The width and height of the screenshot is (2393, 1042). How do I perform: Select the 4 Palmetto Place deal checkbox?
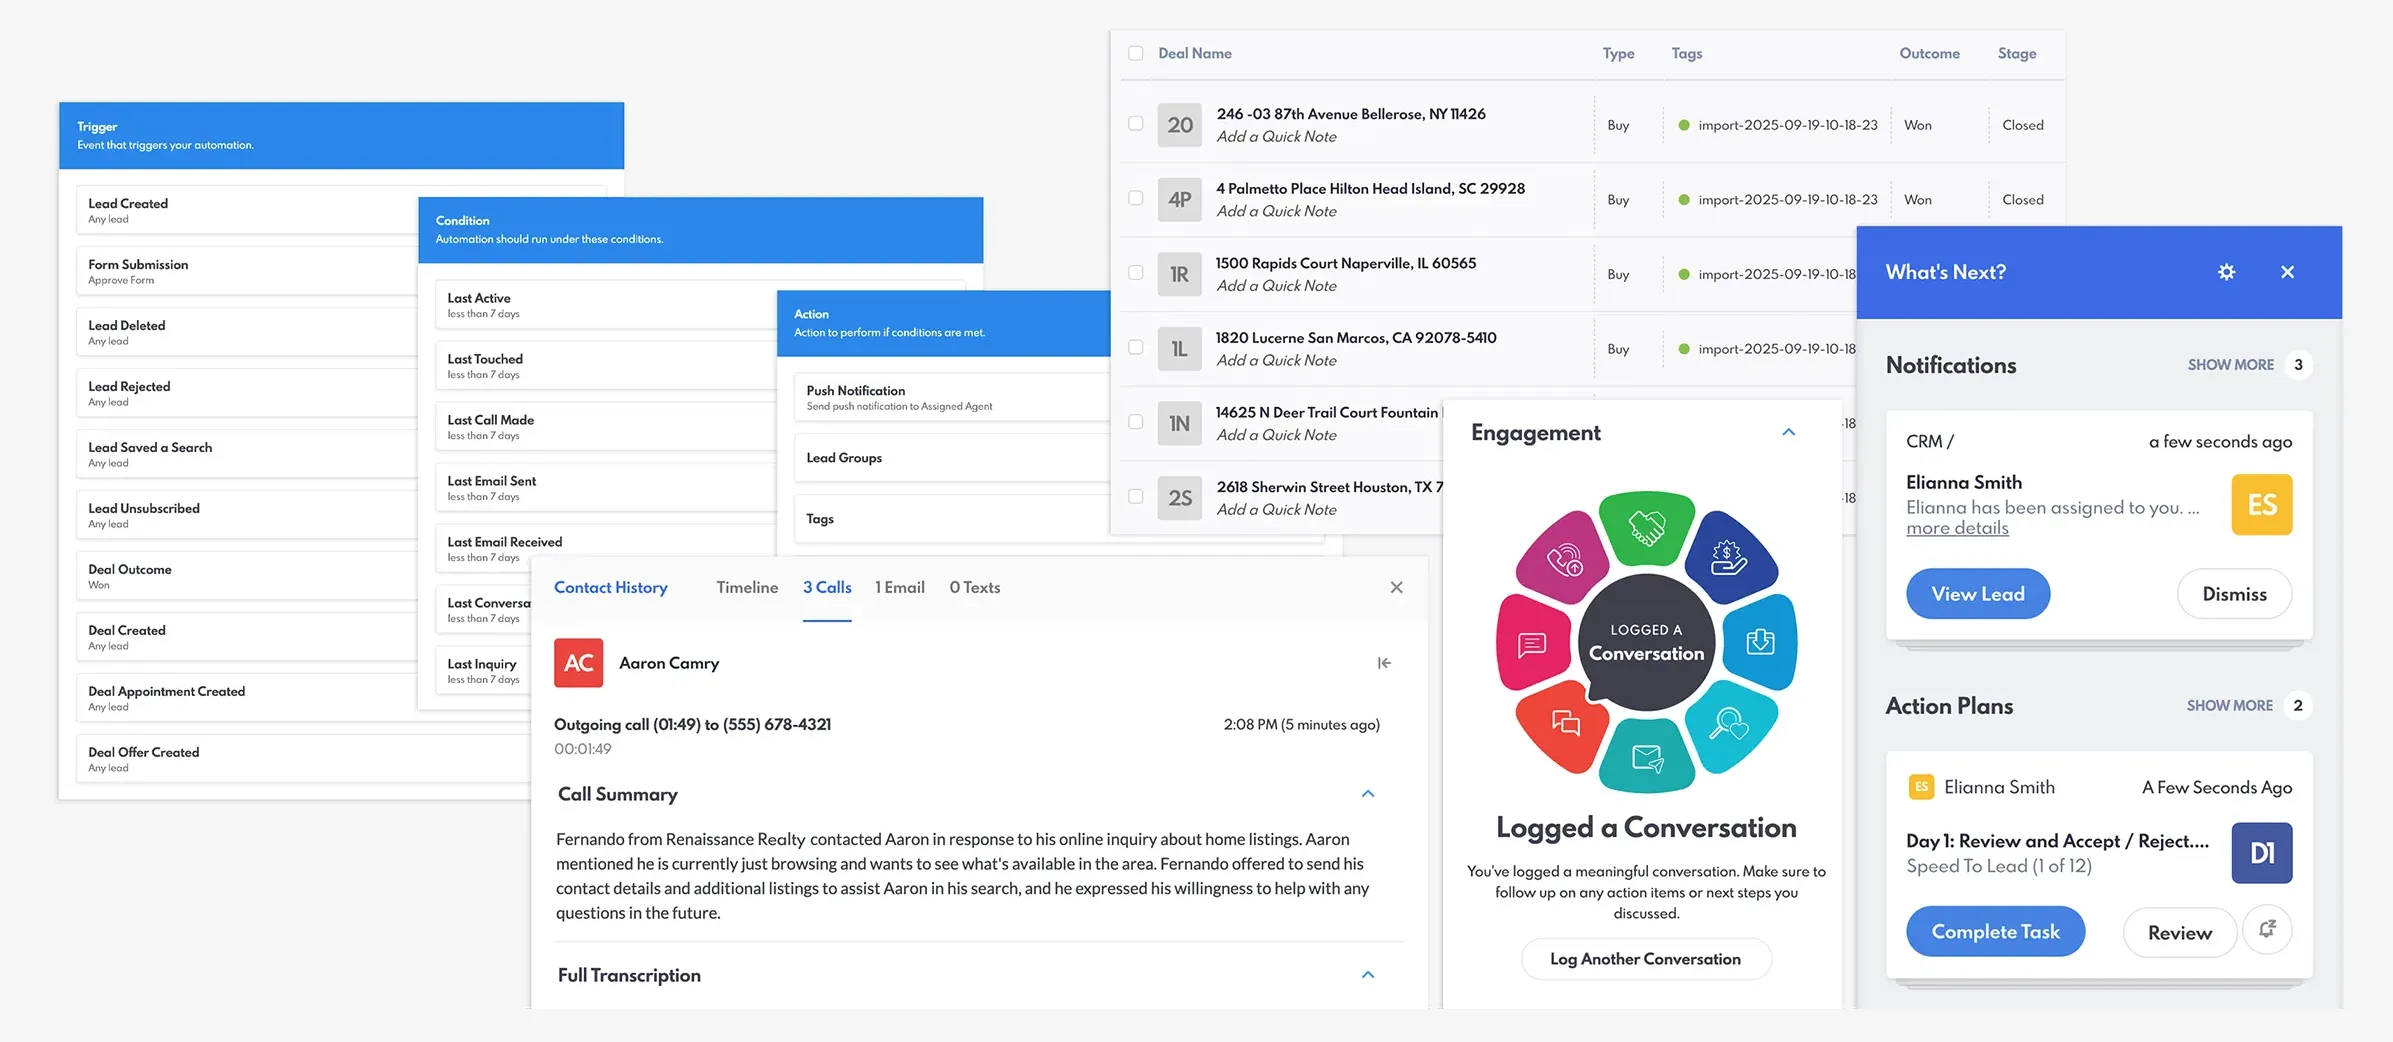coord(1136,198)
